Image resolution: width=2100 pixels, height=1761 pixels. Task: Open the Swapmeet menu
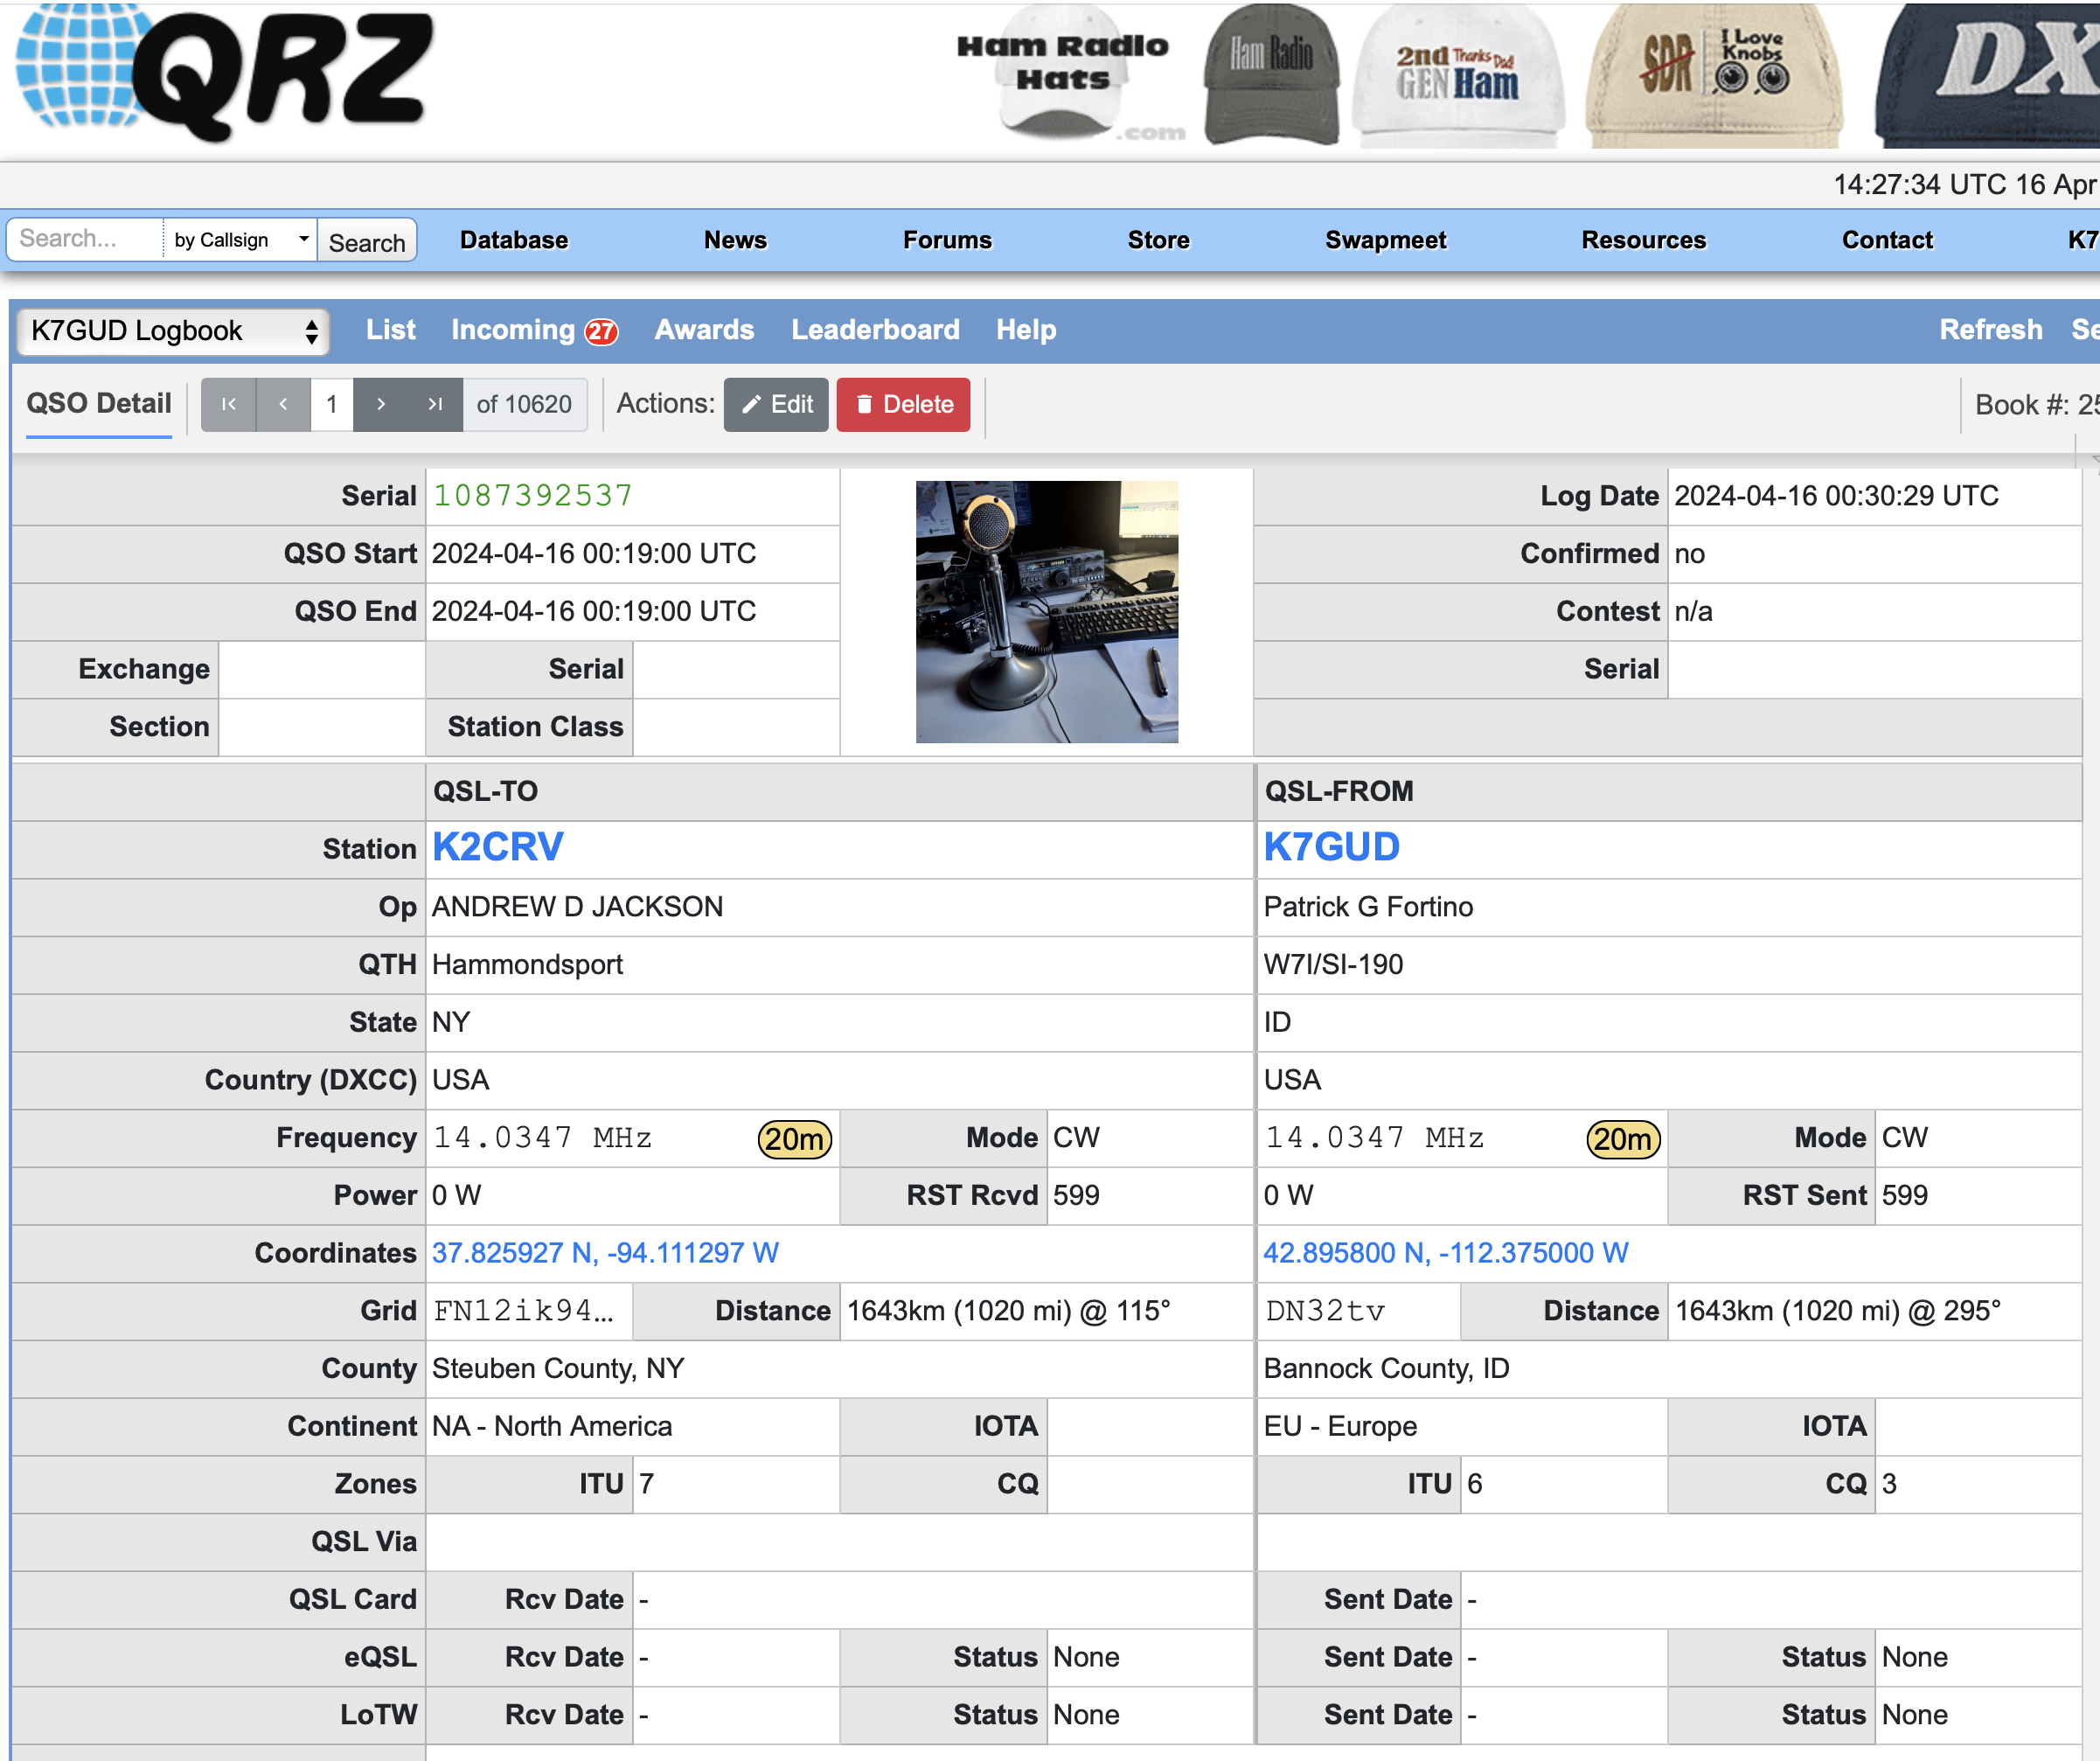click(x=1385, y=240)
